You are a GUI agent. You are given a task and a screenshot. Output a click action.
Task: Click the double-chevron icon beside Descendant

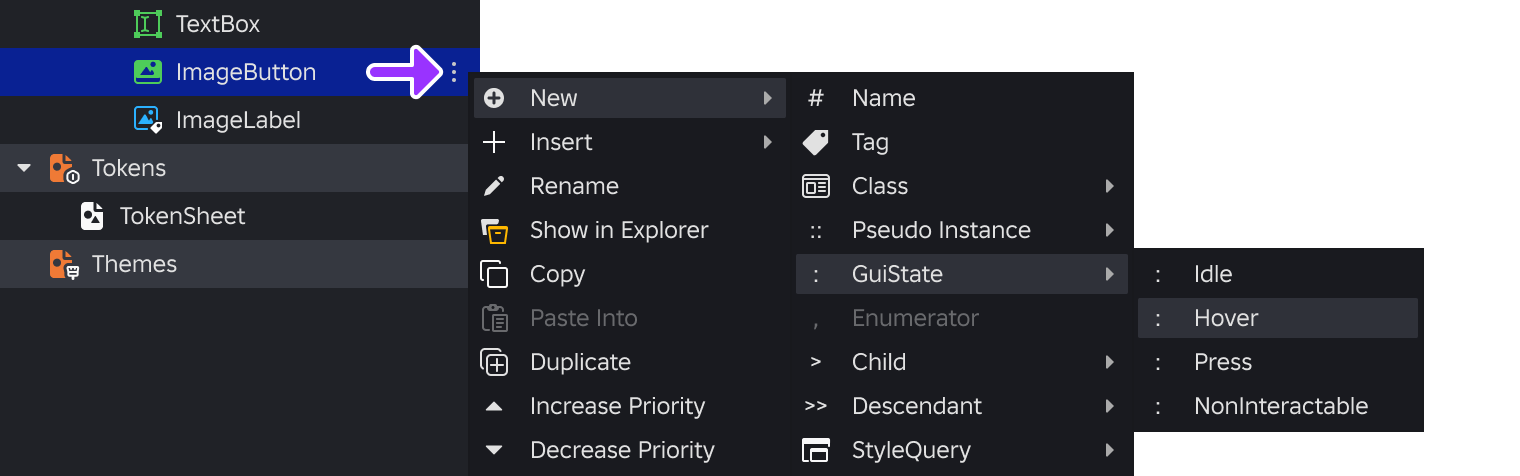[816, 406]
